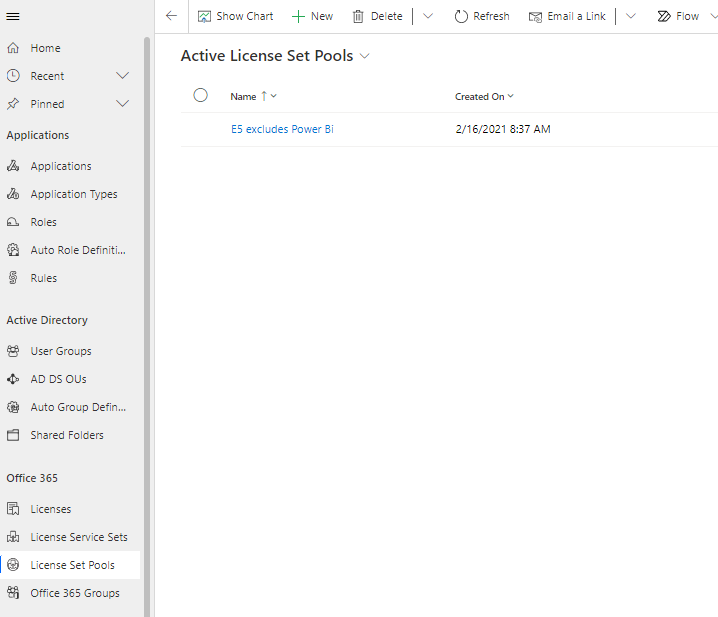The height and width of the screenshot is (617, 718).
Task: Open the E5 excludes Power Bi record
Action: [282, 129]
